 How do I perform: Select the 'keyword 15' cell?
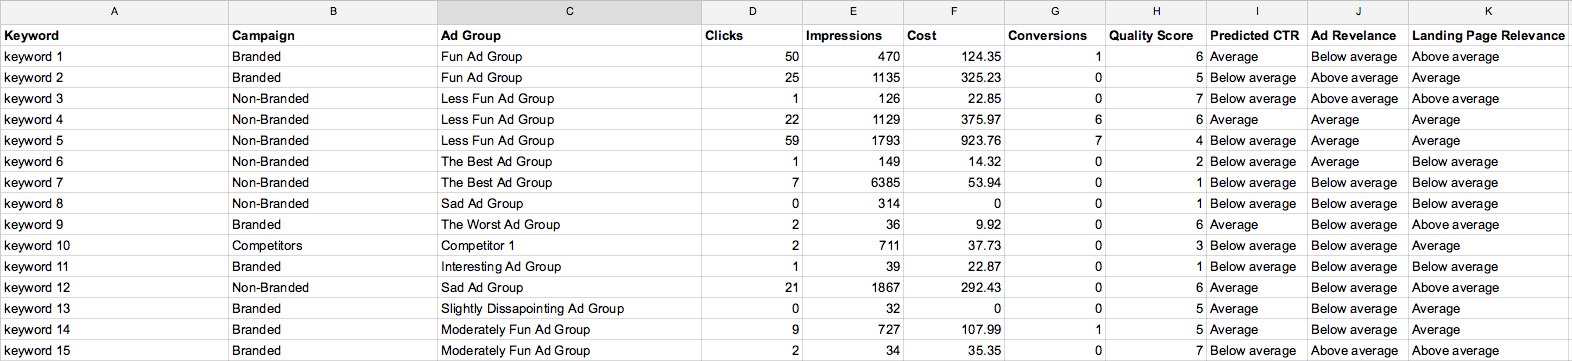click(x=114, y=350)
